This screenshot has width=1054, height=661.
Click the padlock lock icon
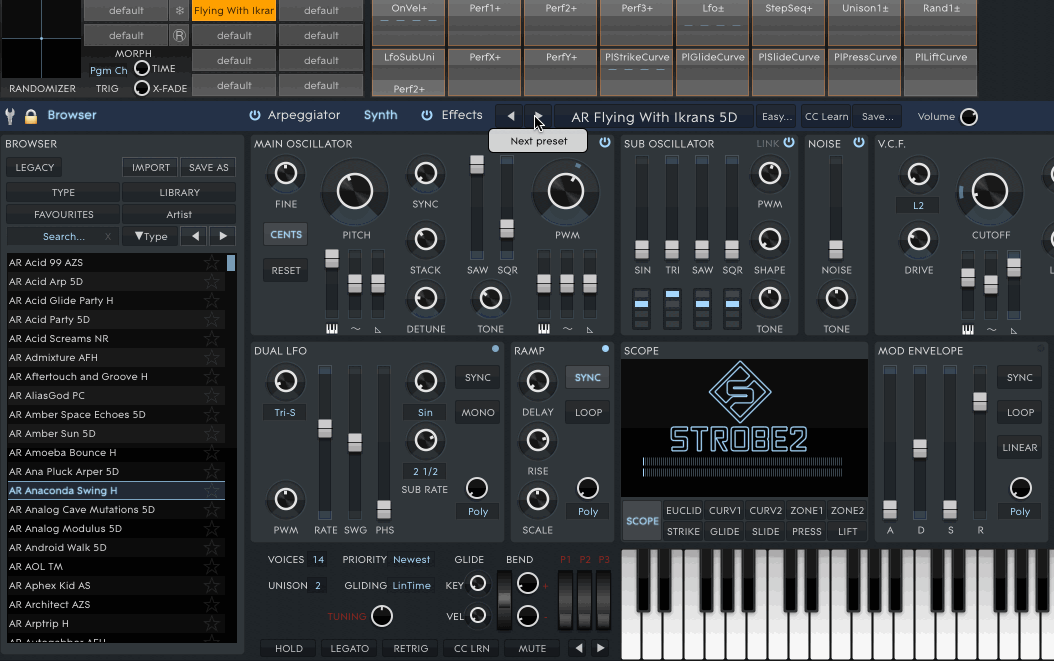[x=31, y=116]
